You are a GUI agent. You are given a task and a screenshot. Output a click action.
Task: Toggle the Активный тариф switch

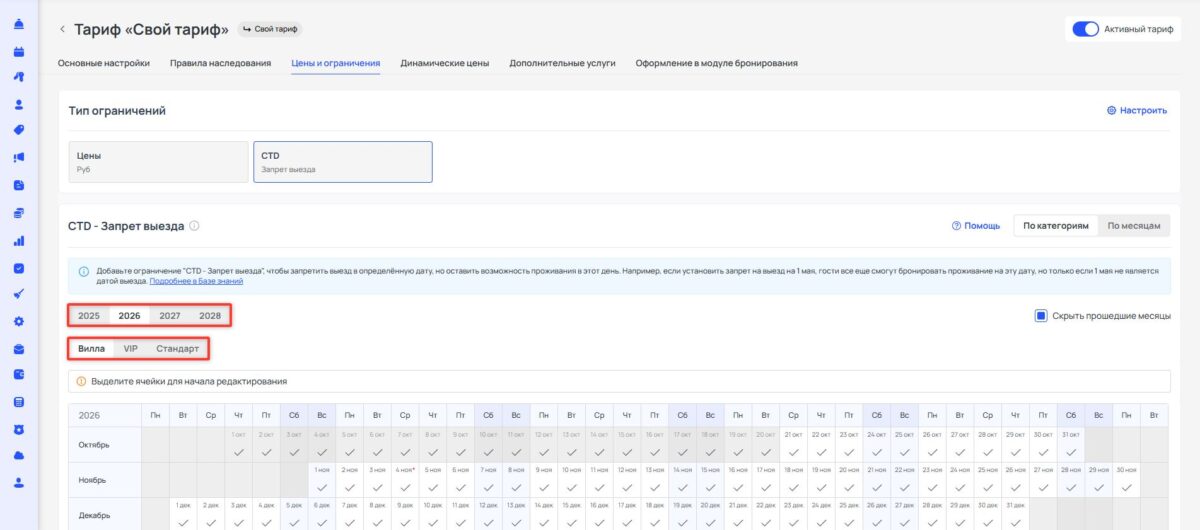1085,29
